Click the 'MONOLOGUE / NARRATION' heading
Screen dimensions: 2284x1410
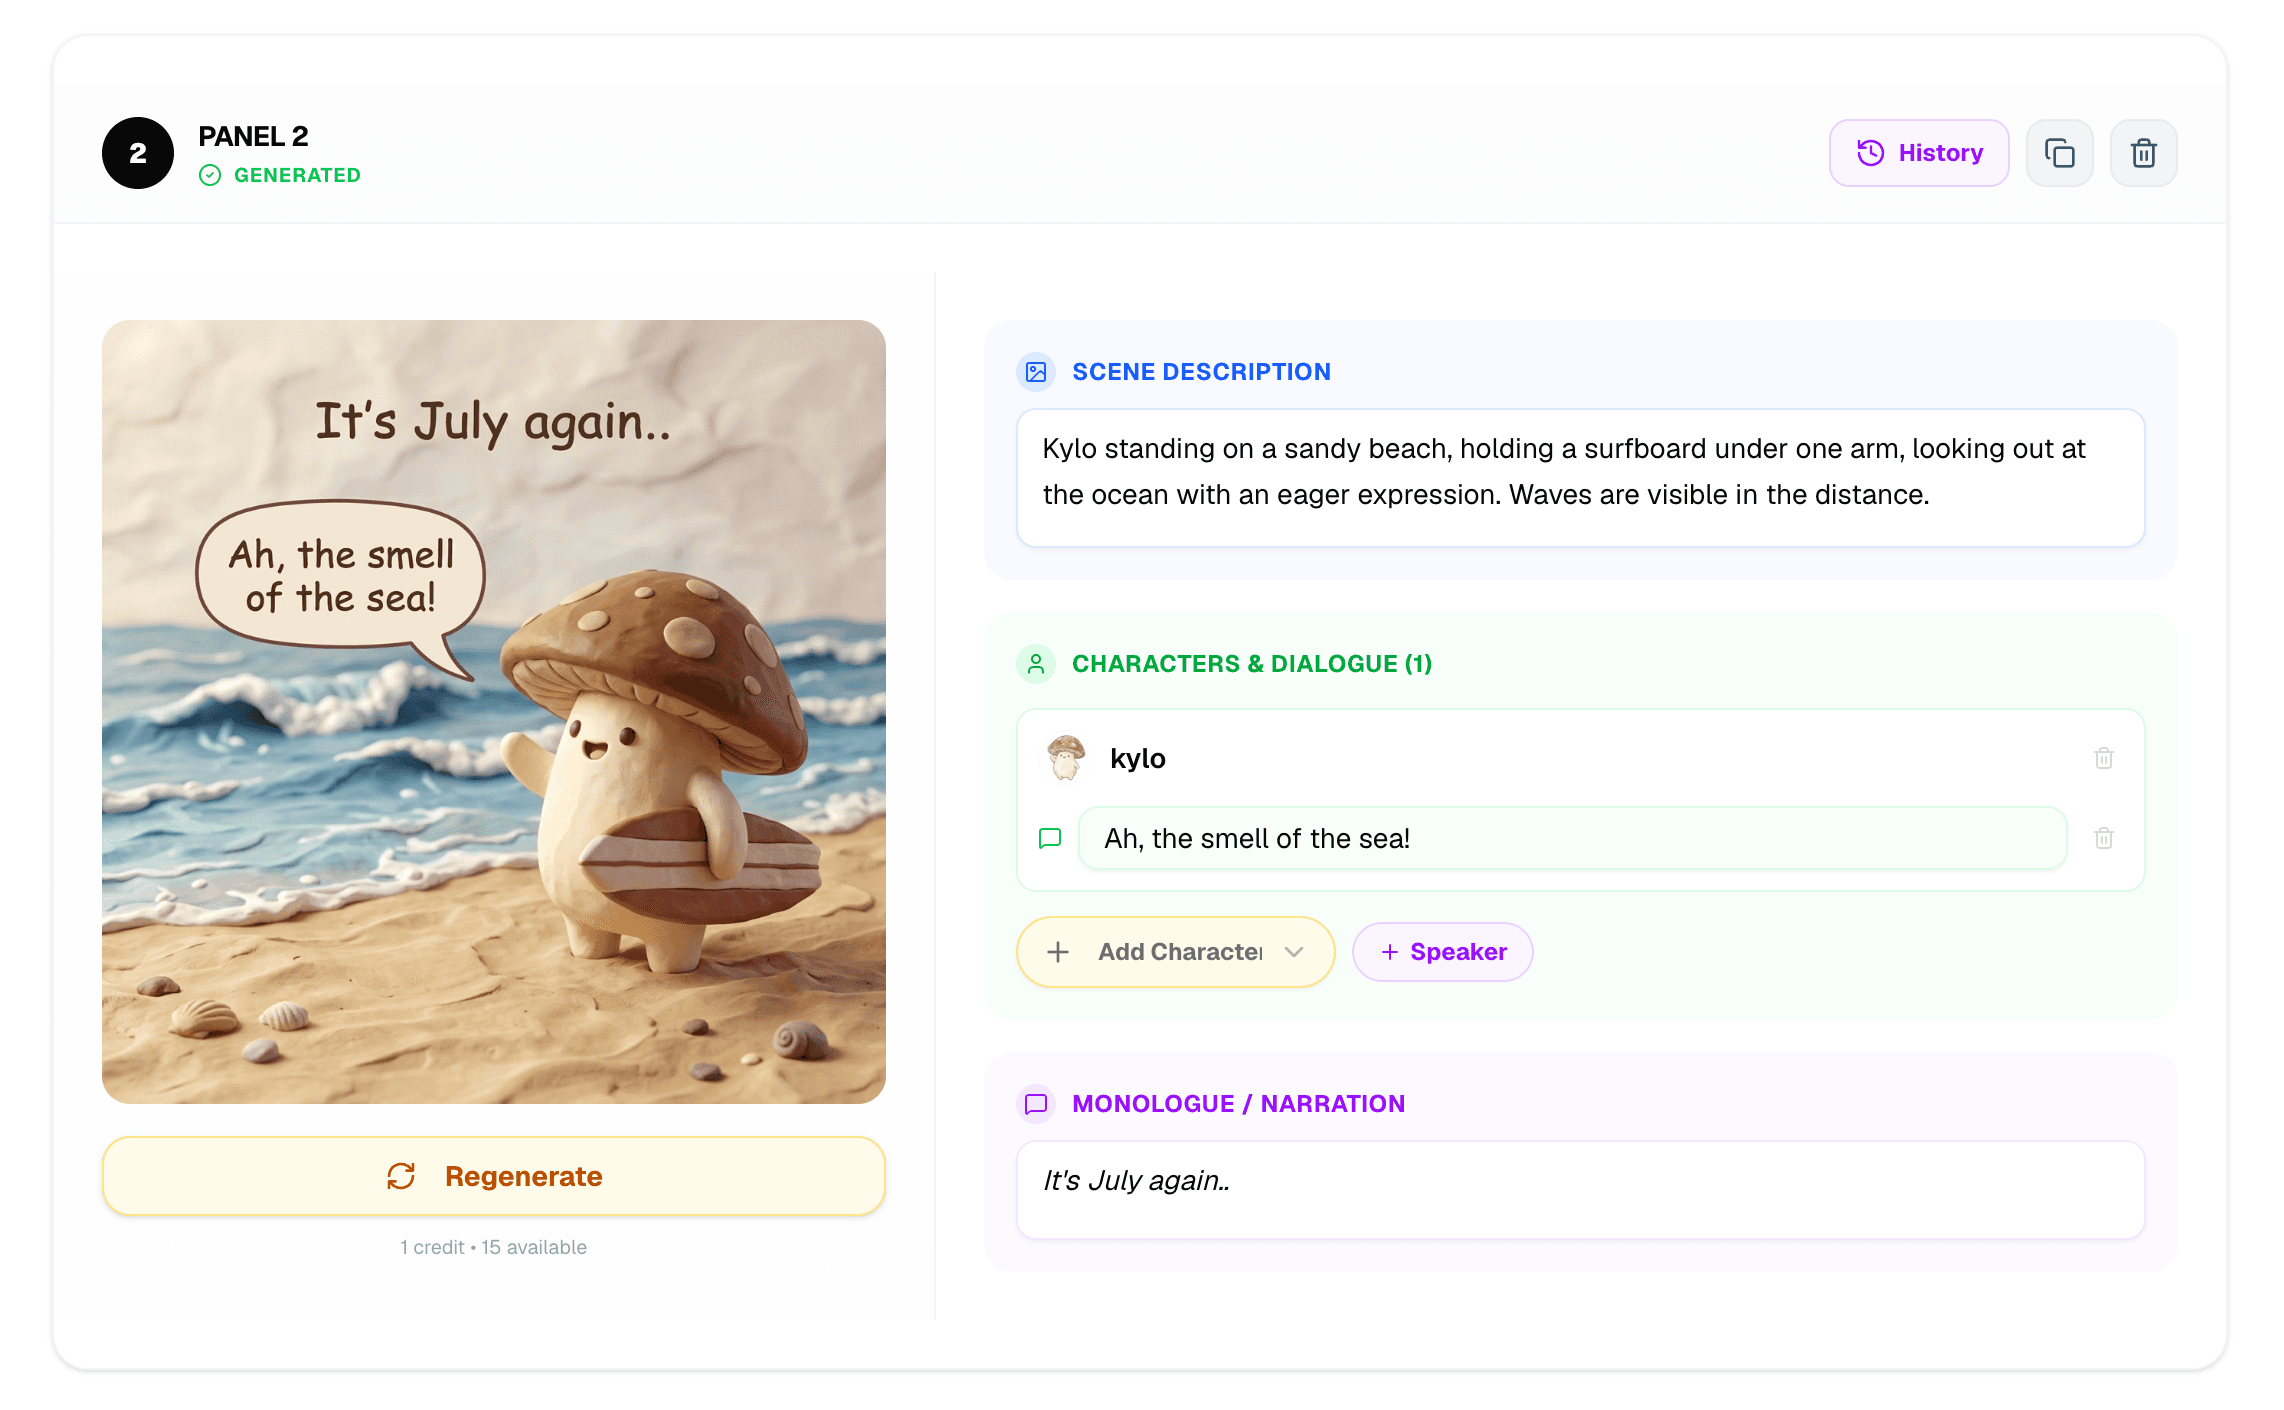1238,1104
